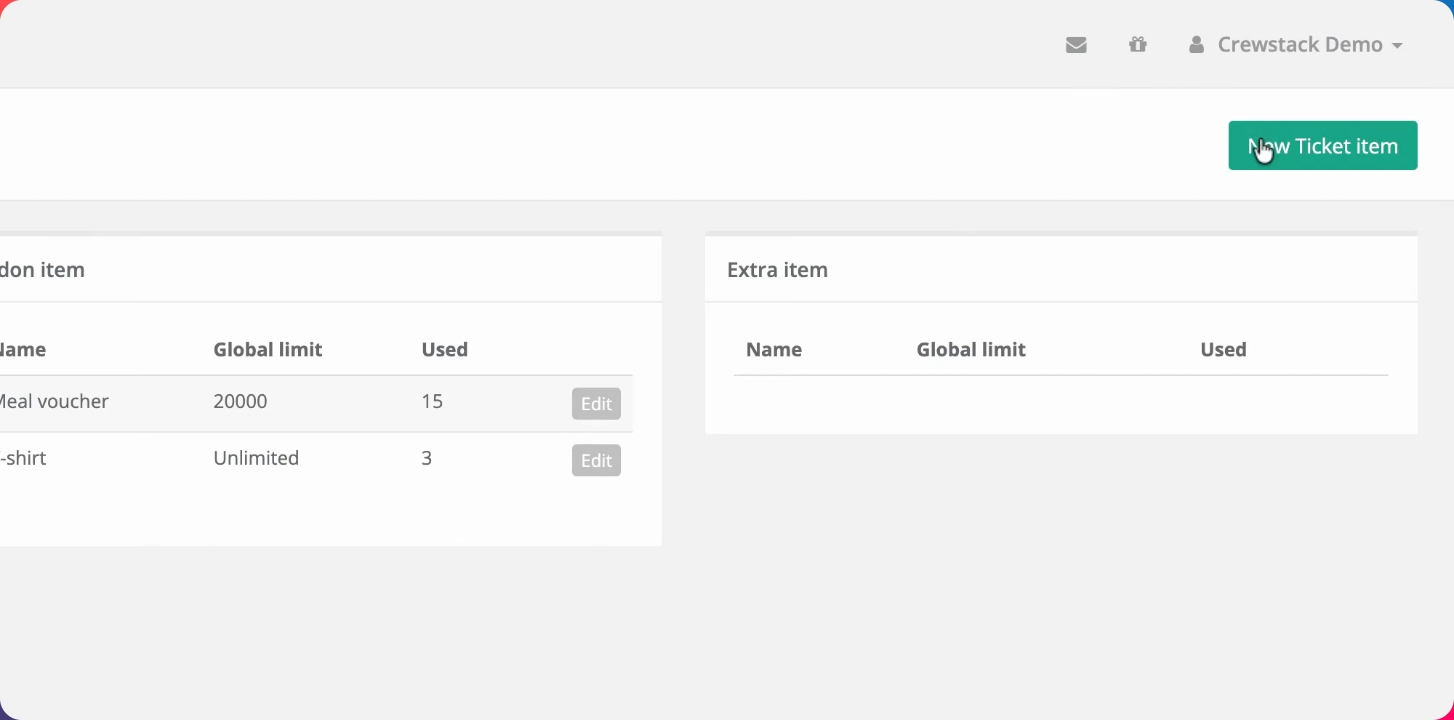Click Global limit header in Extra item table
Screen dimensions: 1454x720
click(971, 349)
